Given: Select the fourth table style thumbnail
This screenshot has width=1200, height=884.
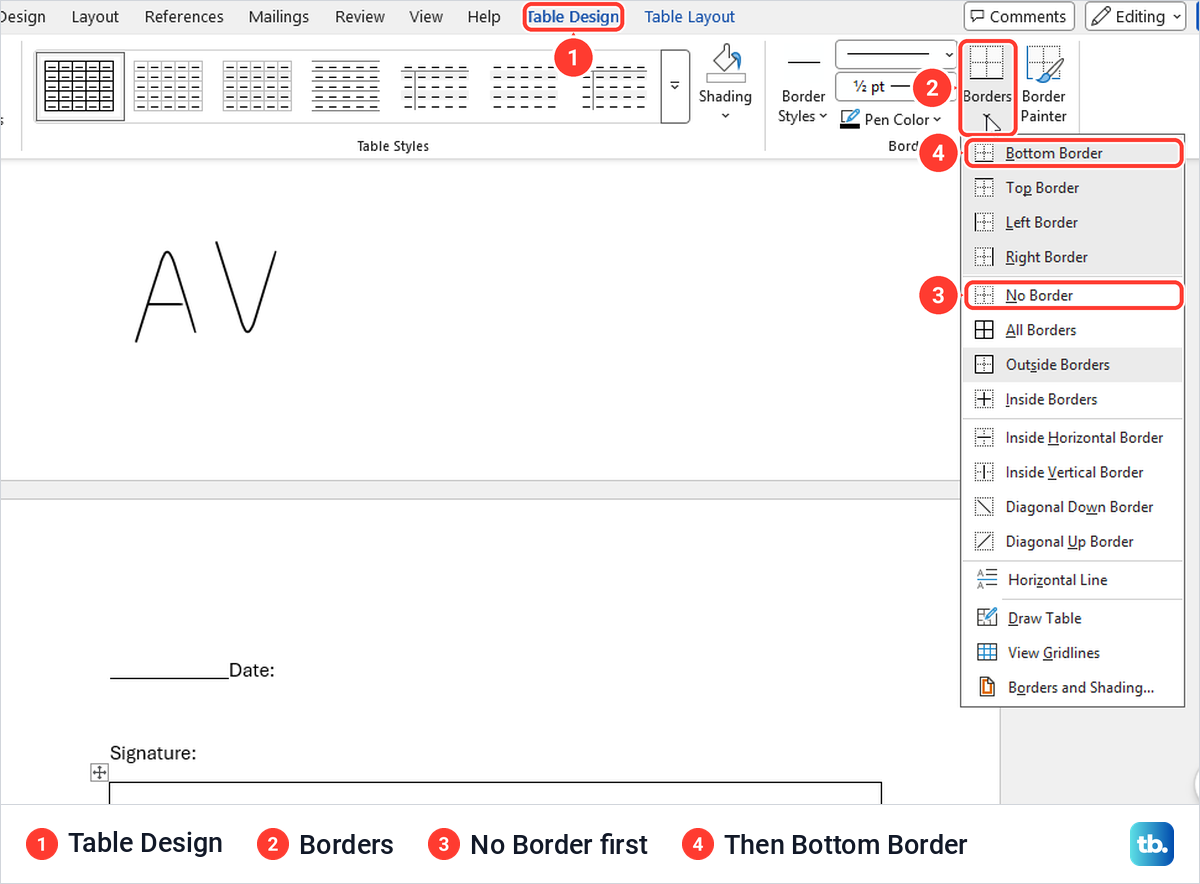Looking at the screenshot, I should (346, 86).
